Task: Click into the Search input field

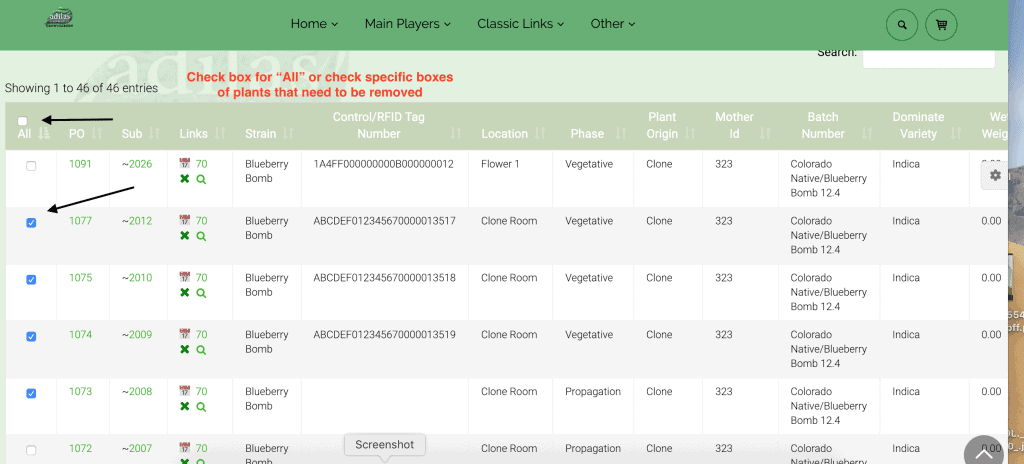Action: tap(929, 57)
